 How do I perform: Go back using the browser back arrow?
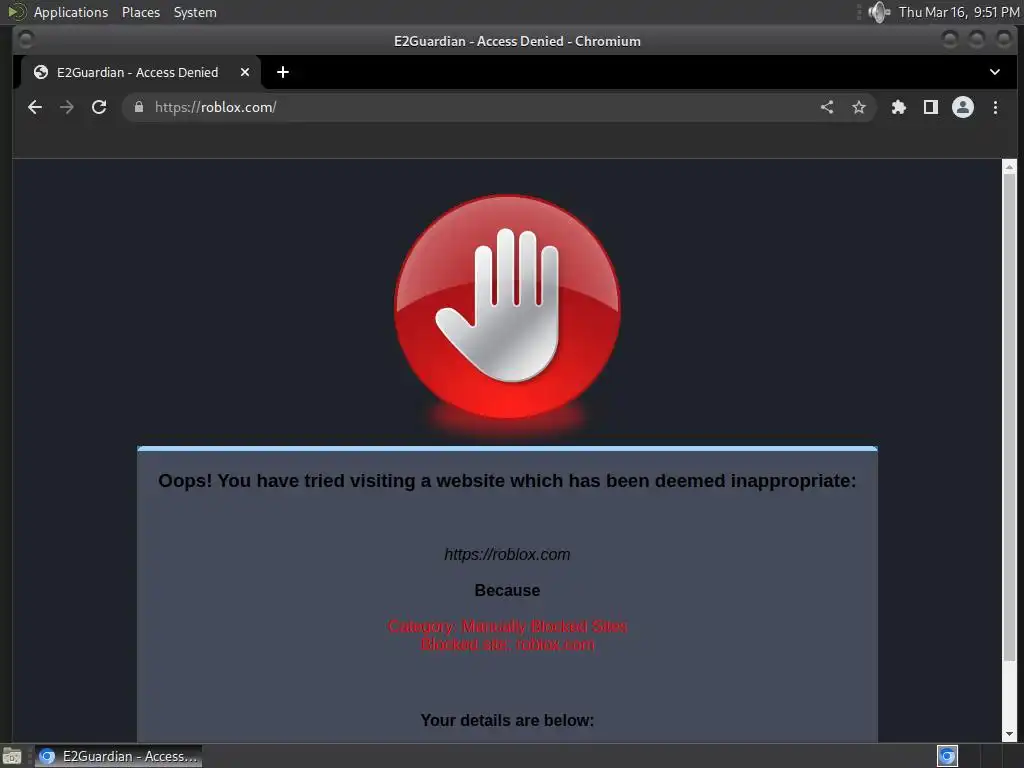35,107
